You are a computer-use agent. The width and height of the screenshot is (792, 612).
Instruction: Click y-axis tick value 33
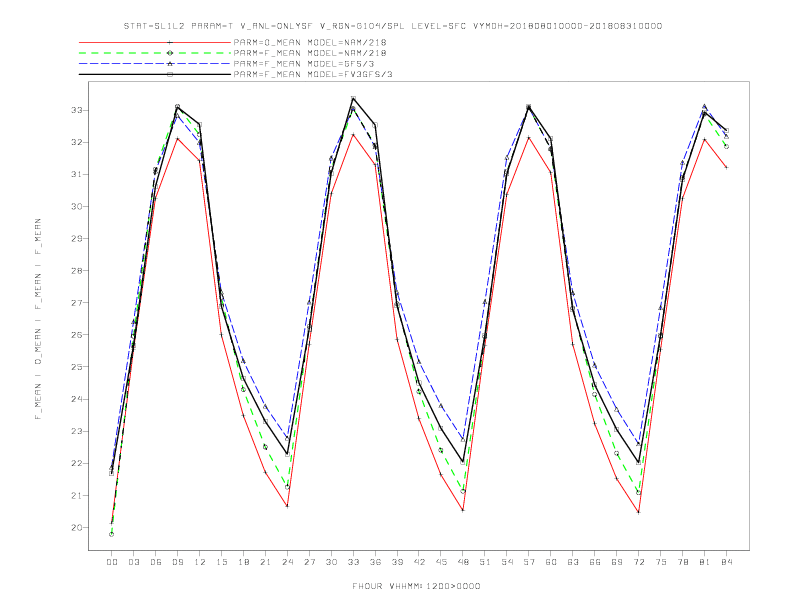click(x=77, y=110)
